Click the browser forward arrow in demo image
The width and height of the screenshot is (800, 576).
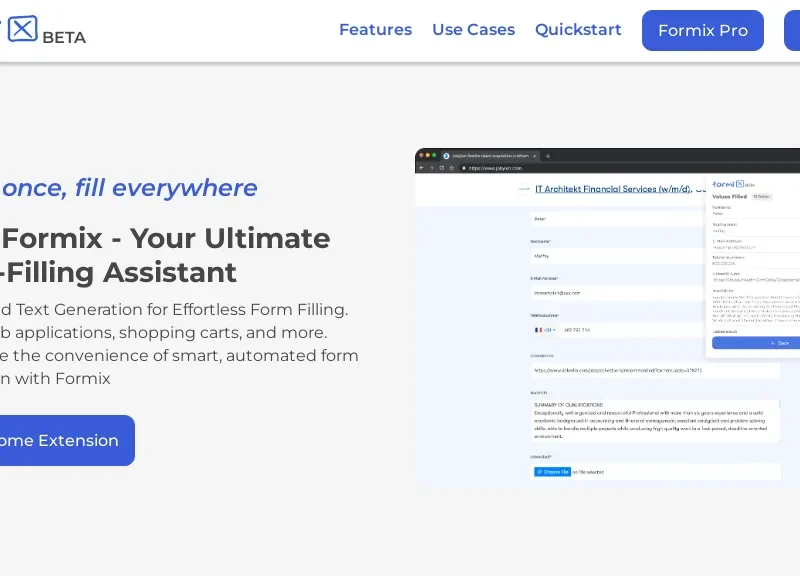430,169
